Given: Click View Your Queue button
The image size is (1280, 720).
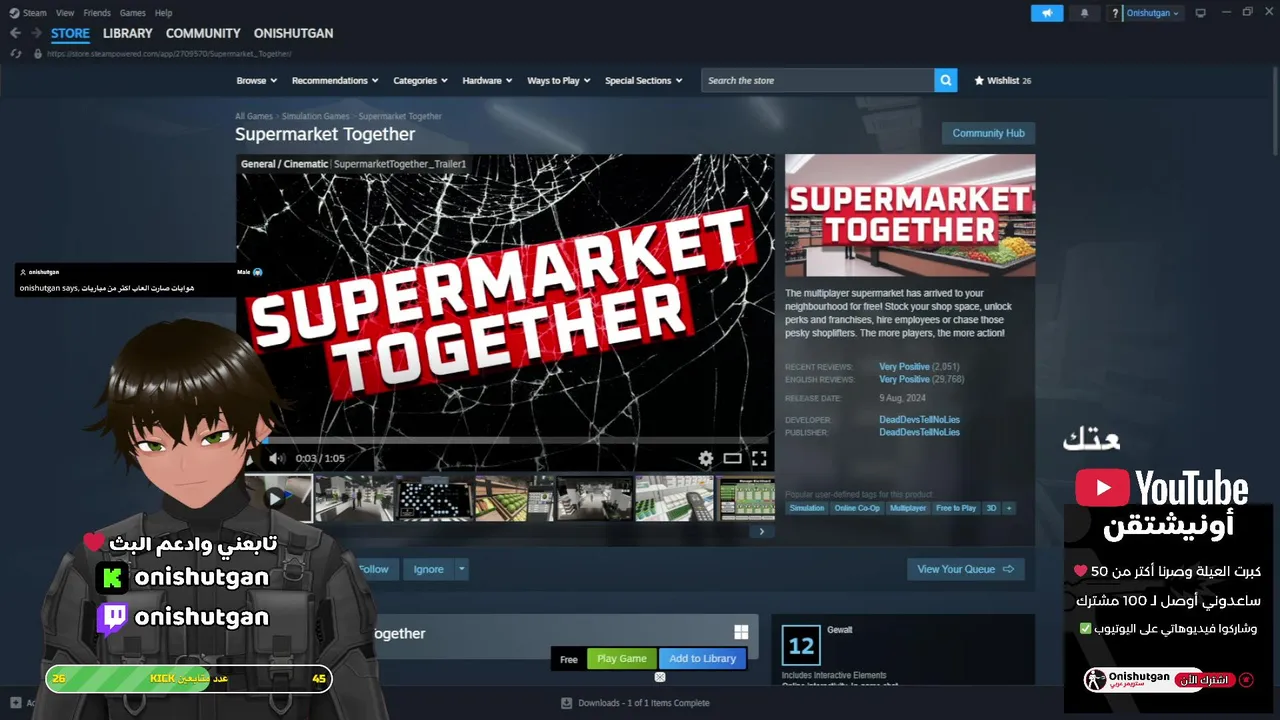Looking at the screenshot, I should point(965,569).
